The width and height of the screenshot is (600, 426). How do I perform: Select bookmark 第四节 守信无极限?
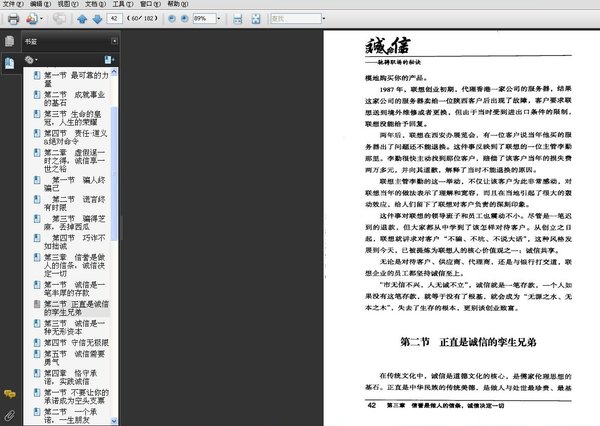tap(76, 343)
